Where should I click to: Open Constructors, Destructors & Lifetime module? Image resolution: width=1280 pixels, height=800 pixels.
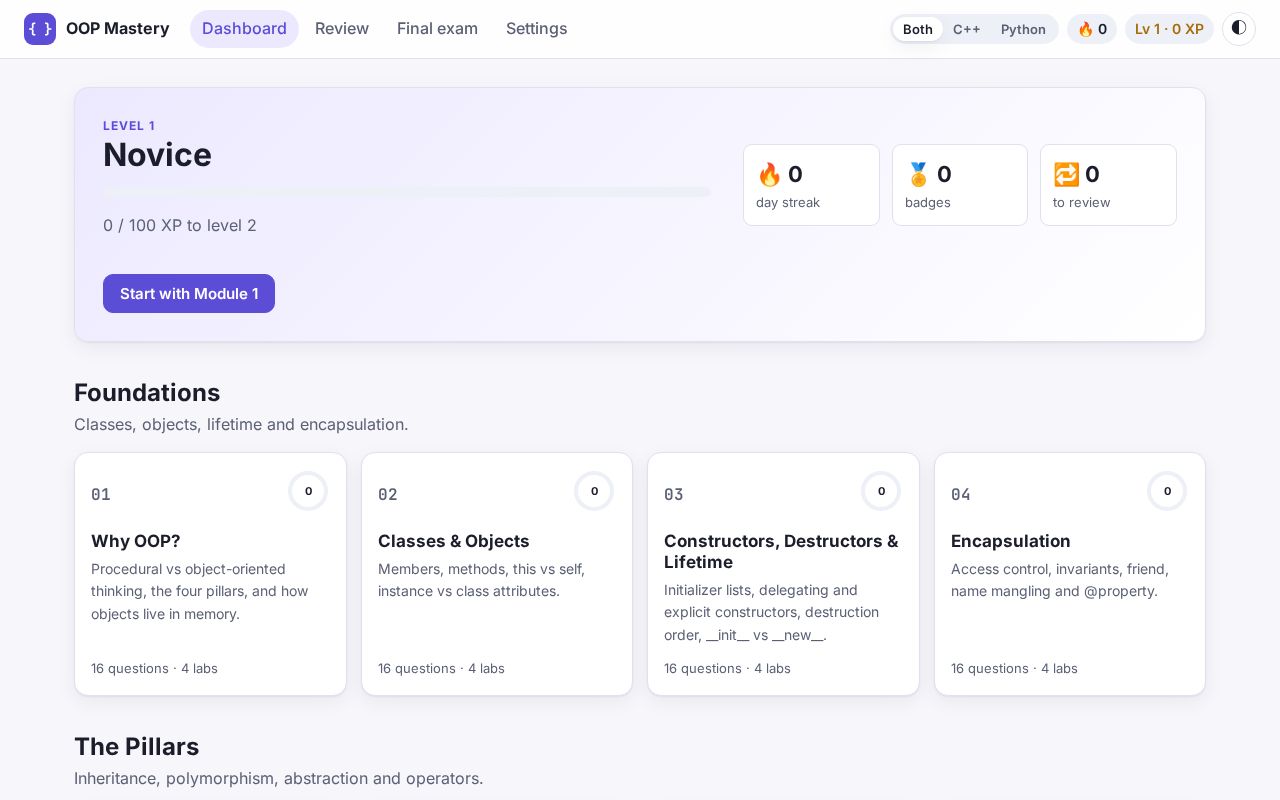click(x=783, y=574)
